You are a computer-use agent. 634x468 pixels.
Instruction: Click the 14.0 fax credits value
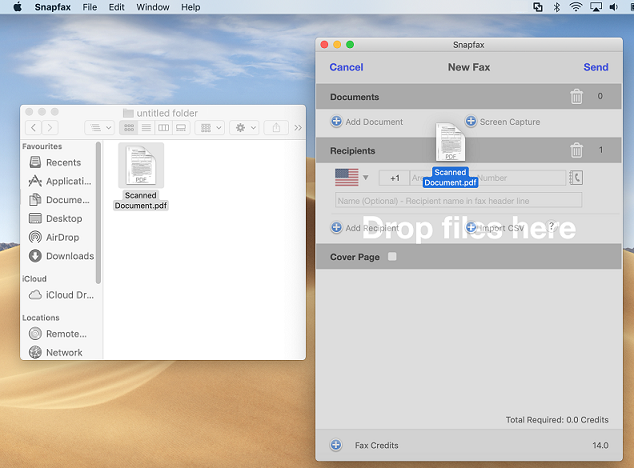pyautogui.click(x=600, y=445)
